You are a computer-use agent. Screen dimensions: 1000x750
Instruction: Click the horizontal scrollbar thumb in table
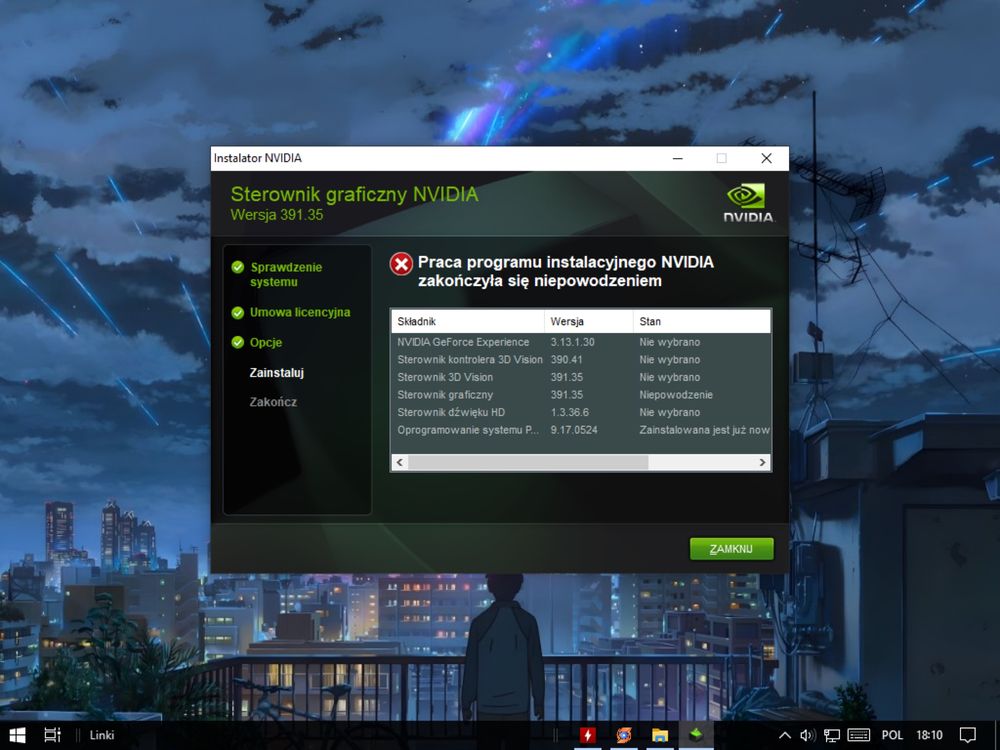pos(528,462)
